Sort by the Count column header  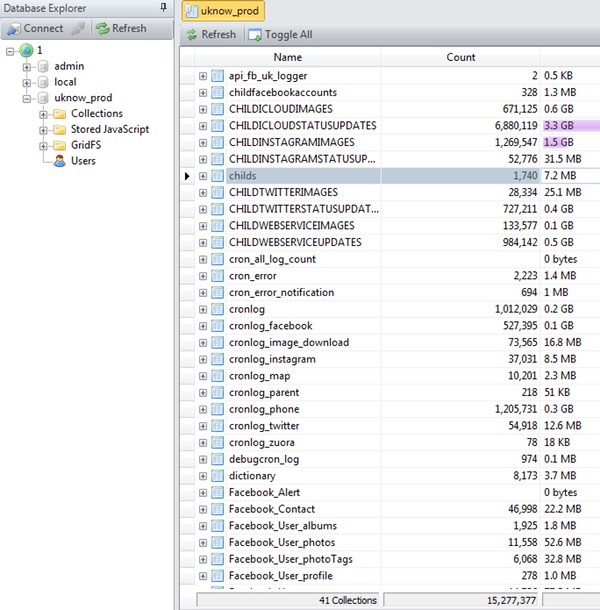click(x=461, y=57)
